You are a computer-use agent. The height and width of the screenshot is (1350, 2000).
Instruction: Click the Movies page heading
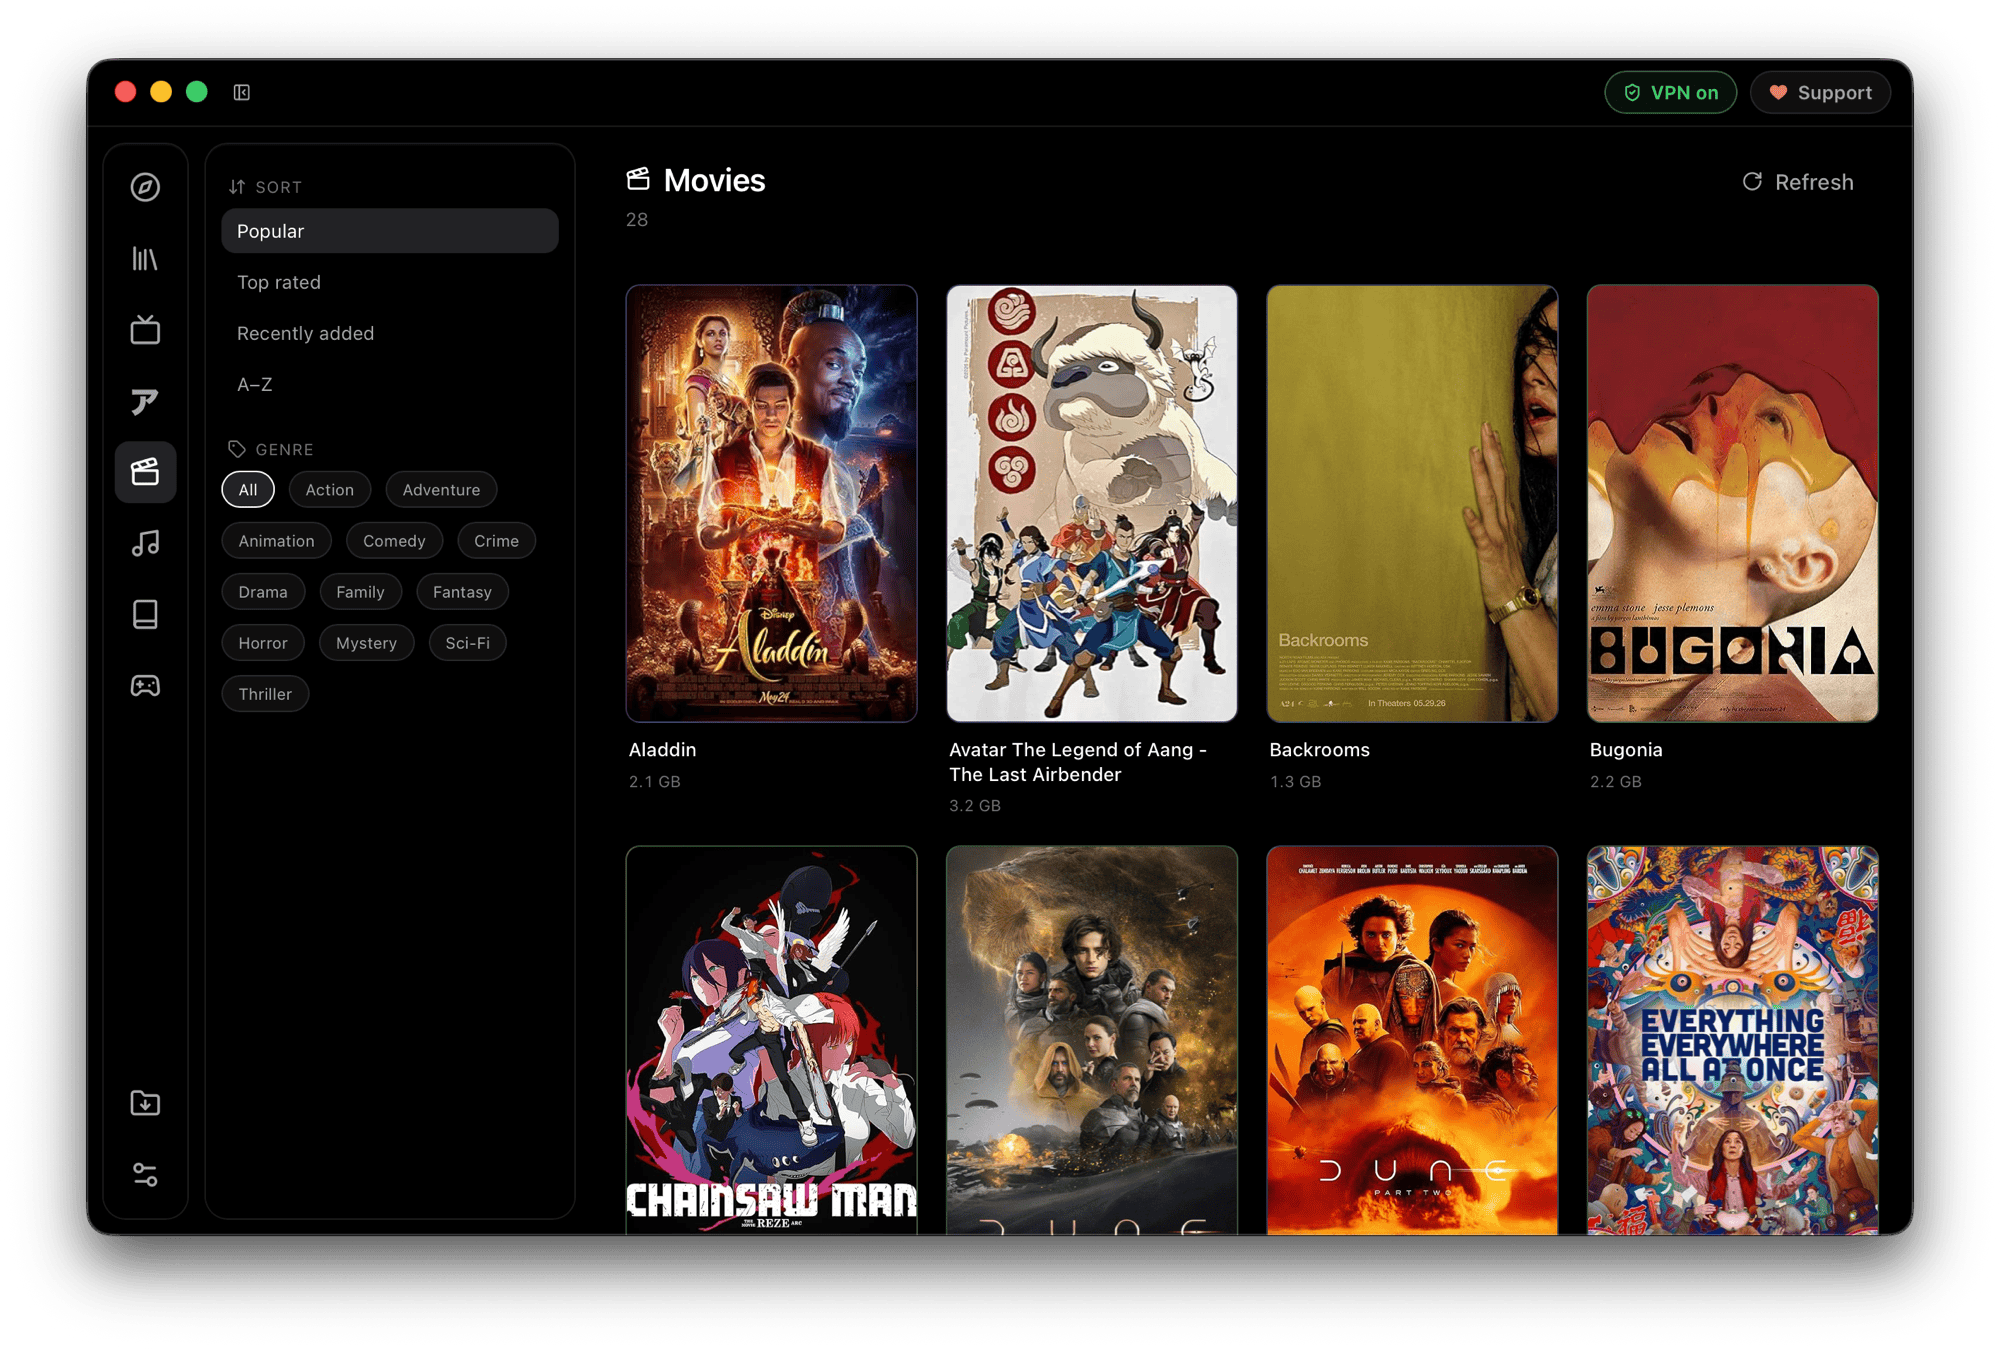(x=714, y=180)
